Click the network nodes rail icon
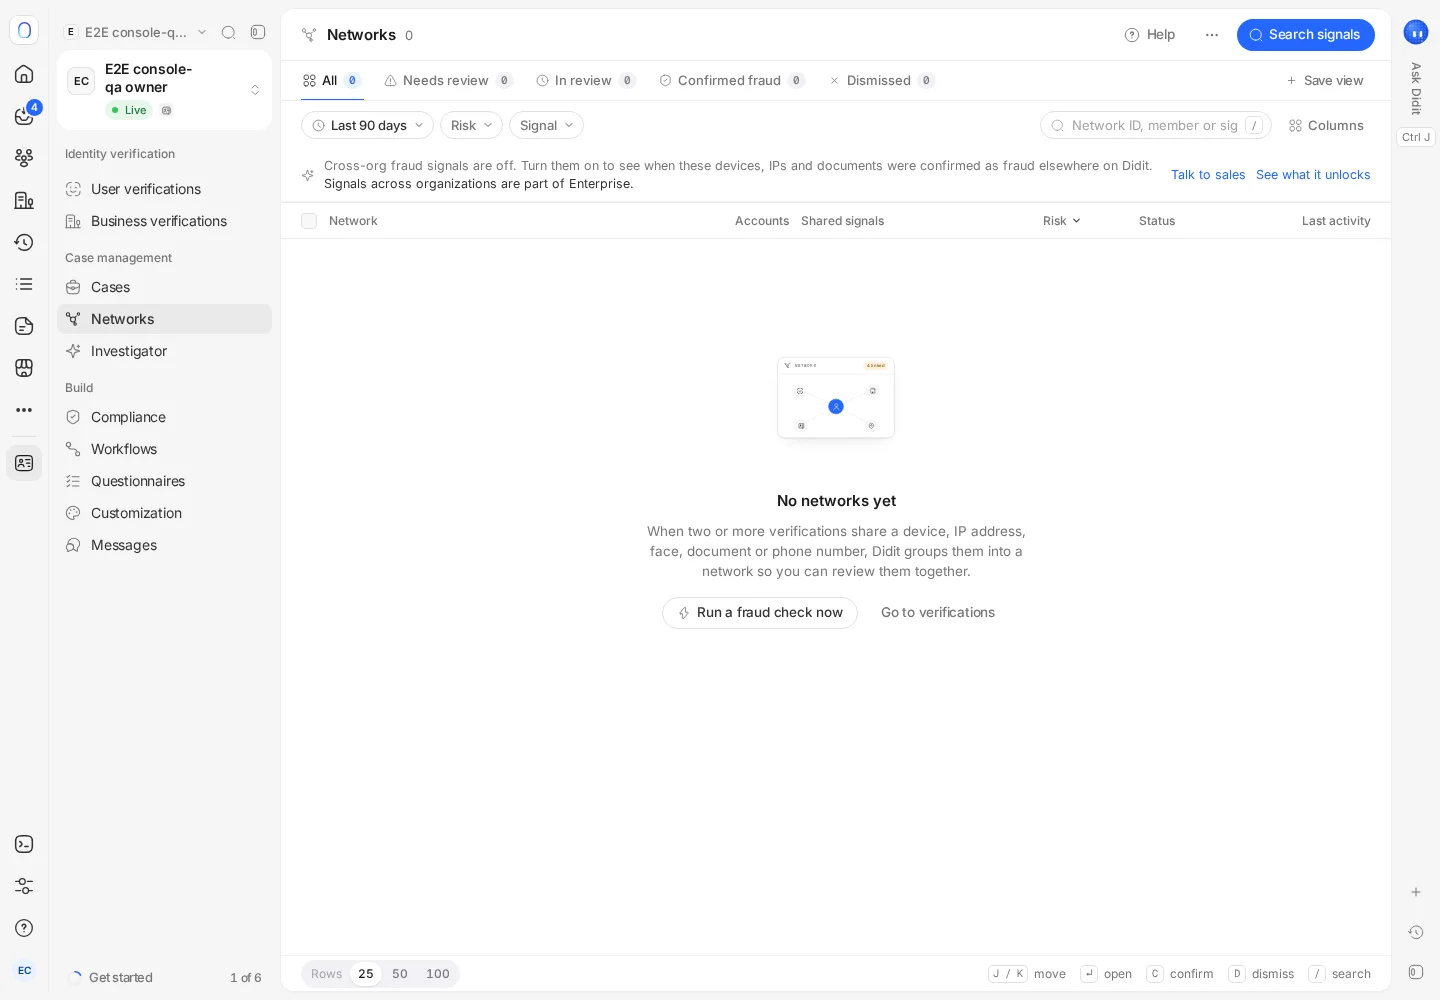The height and width of the screenshot is (1000, 1440). (x=24, y=158)
